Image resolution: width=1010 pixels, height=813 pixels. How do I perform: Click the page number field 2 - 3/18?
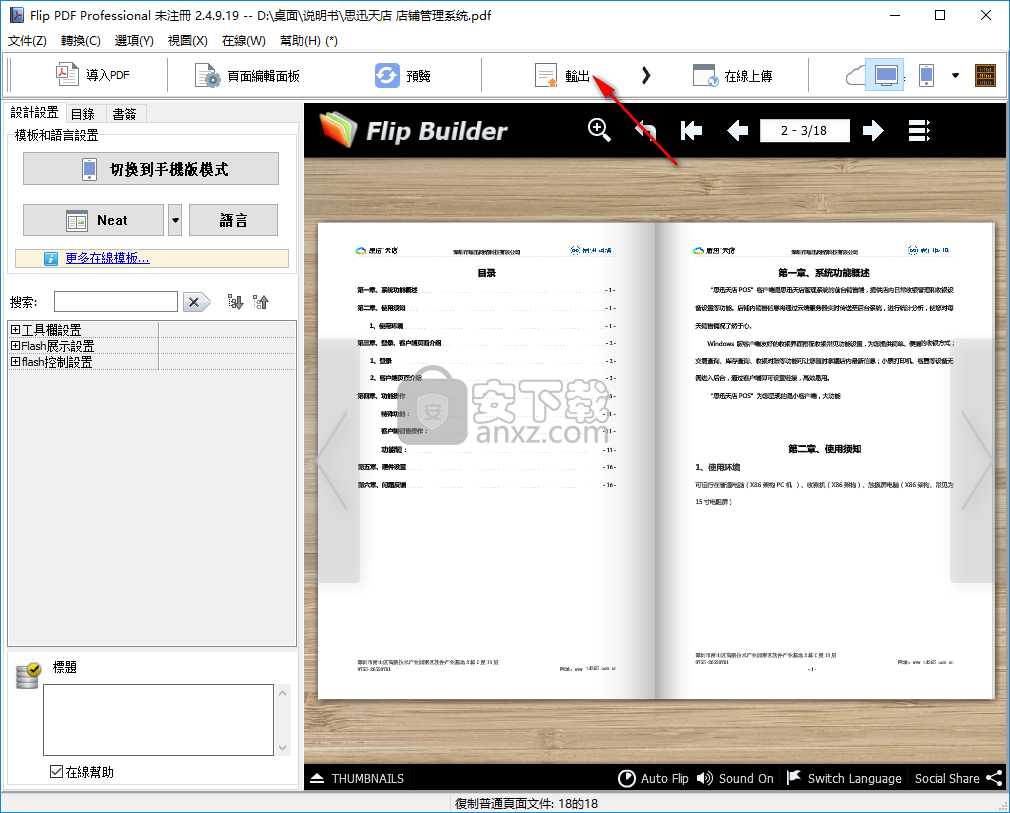pyautogui.click(x=805, y=131)
